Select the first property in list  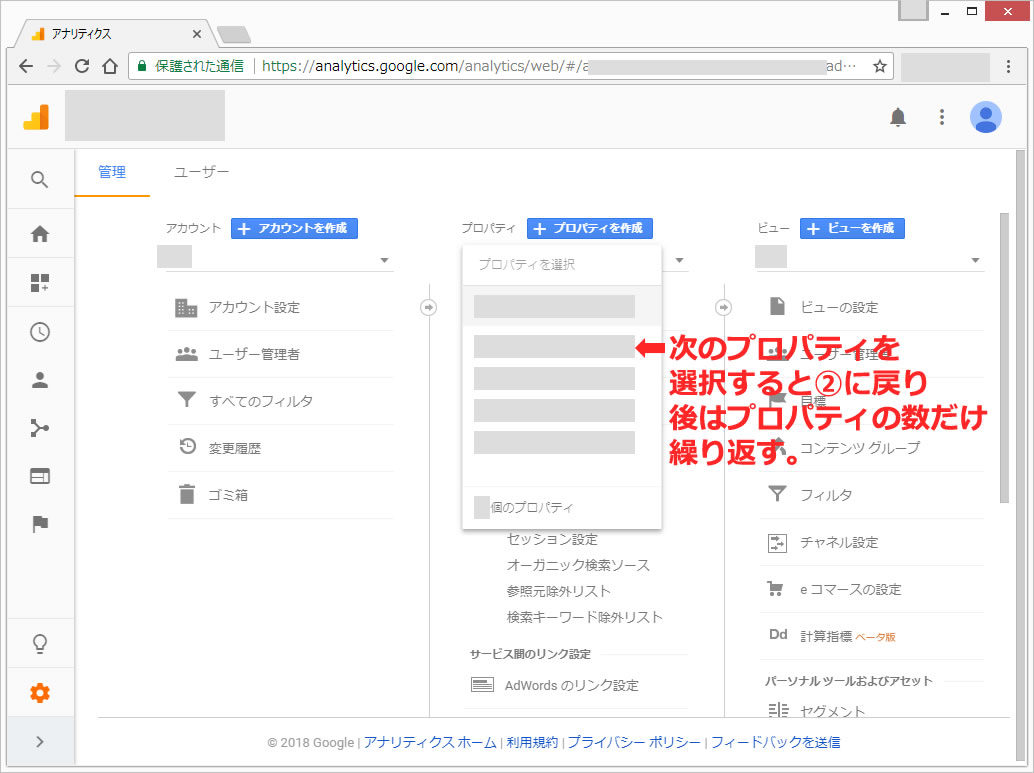coord(562,307)
